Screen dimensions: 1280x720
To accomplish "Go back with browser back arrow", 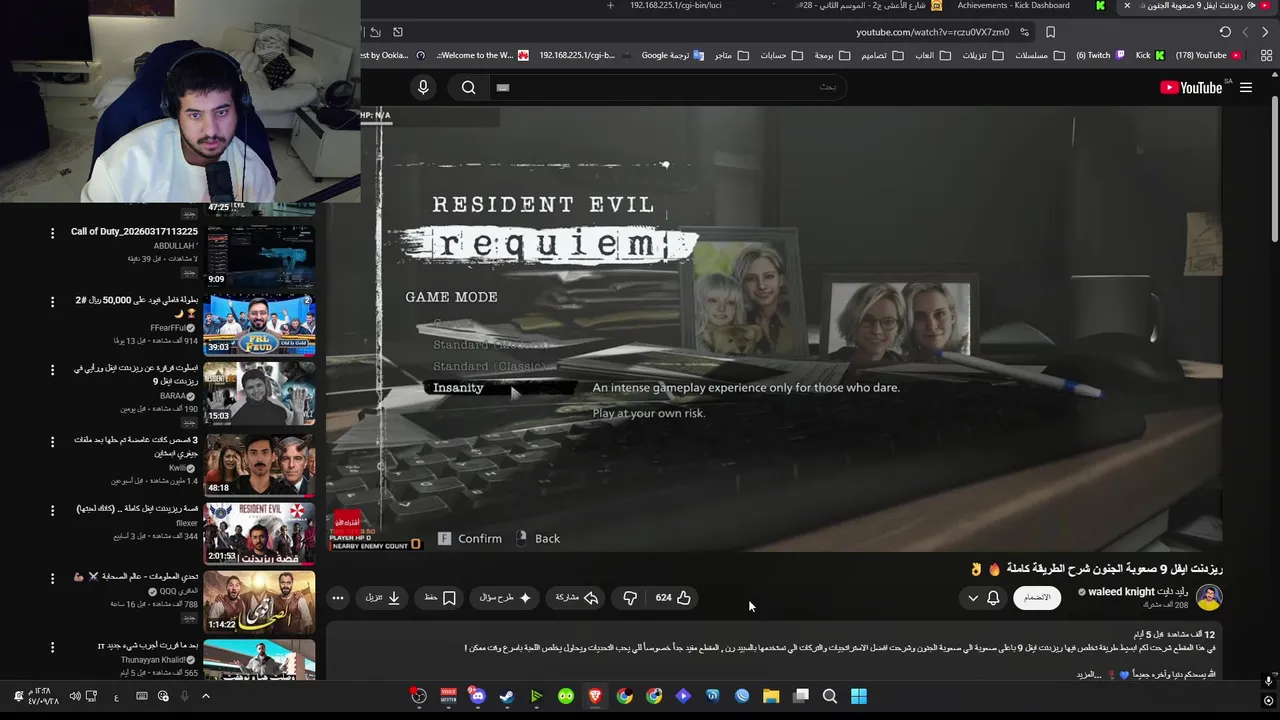I will [1265, 32].
